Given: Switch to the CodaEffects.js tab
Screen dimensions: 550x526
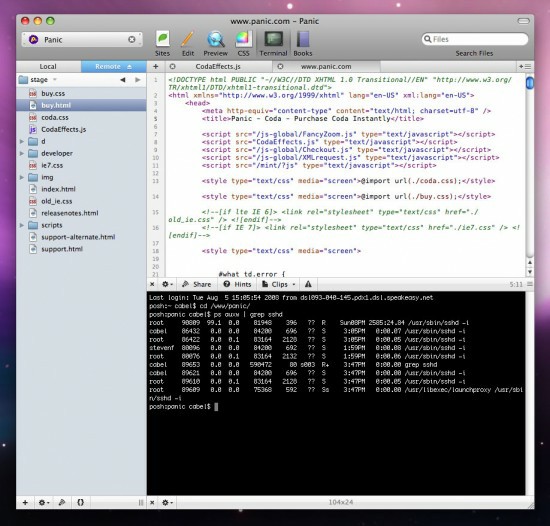Looking at the screenshot, I should (x=217, y=66).
